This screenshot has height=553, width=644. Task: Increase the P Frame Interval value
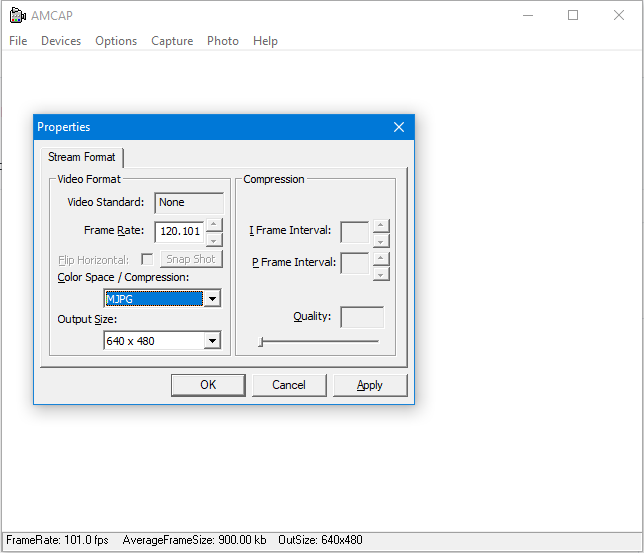pos(381,258)
